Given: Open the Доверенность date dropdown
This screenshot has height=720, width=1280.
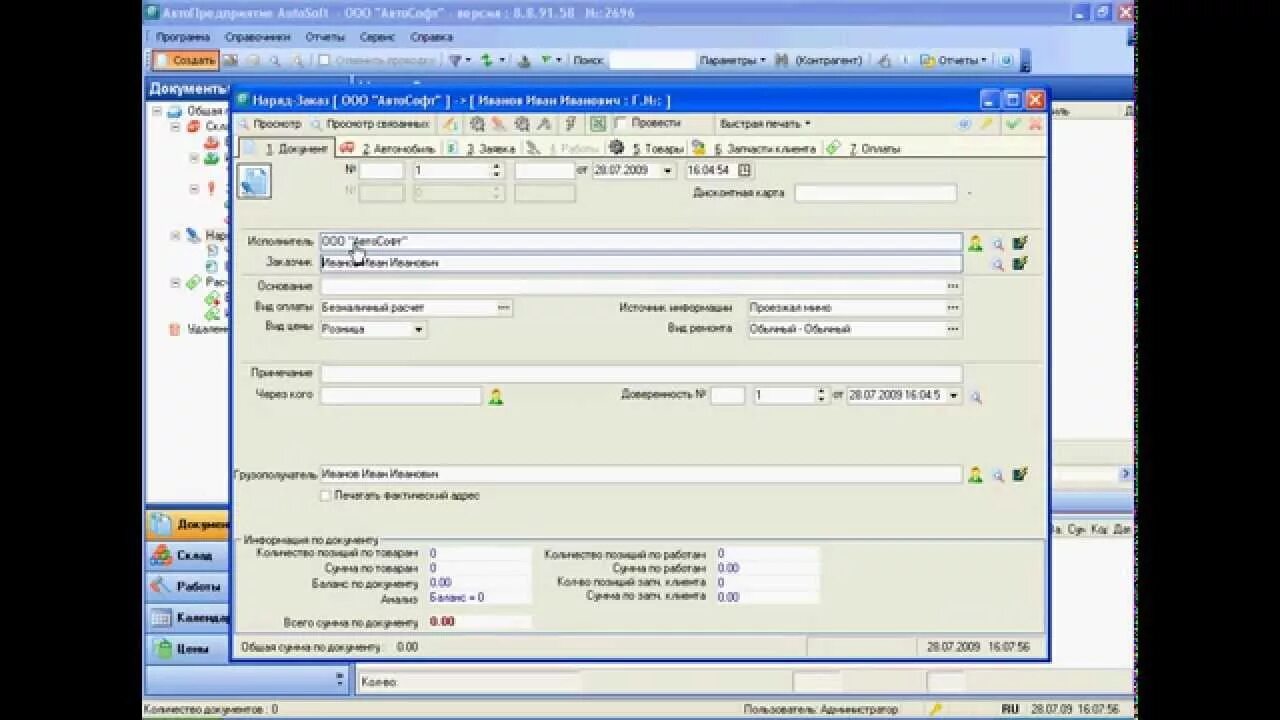Looking at the screenshot, I should point(954,395).
